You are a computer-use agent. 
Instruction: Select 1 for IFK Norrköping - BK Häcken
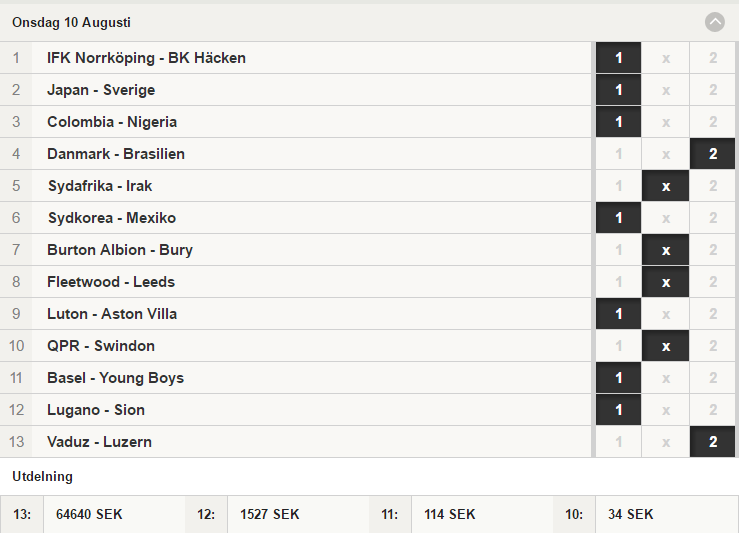point(618,58)
